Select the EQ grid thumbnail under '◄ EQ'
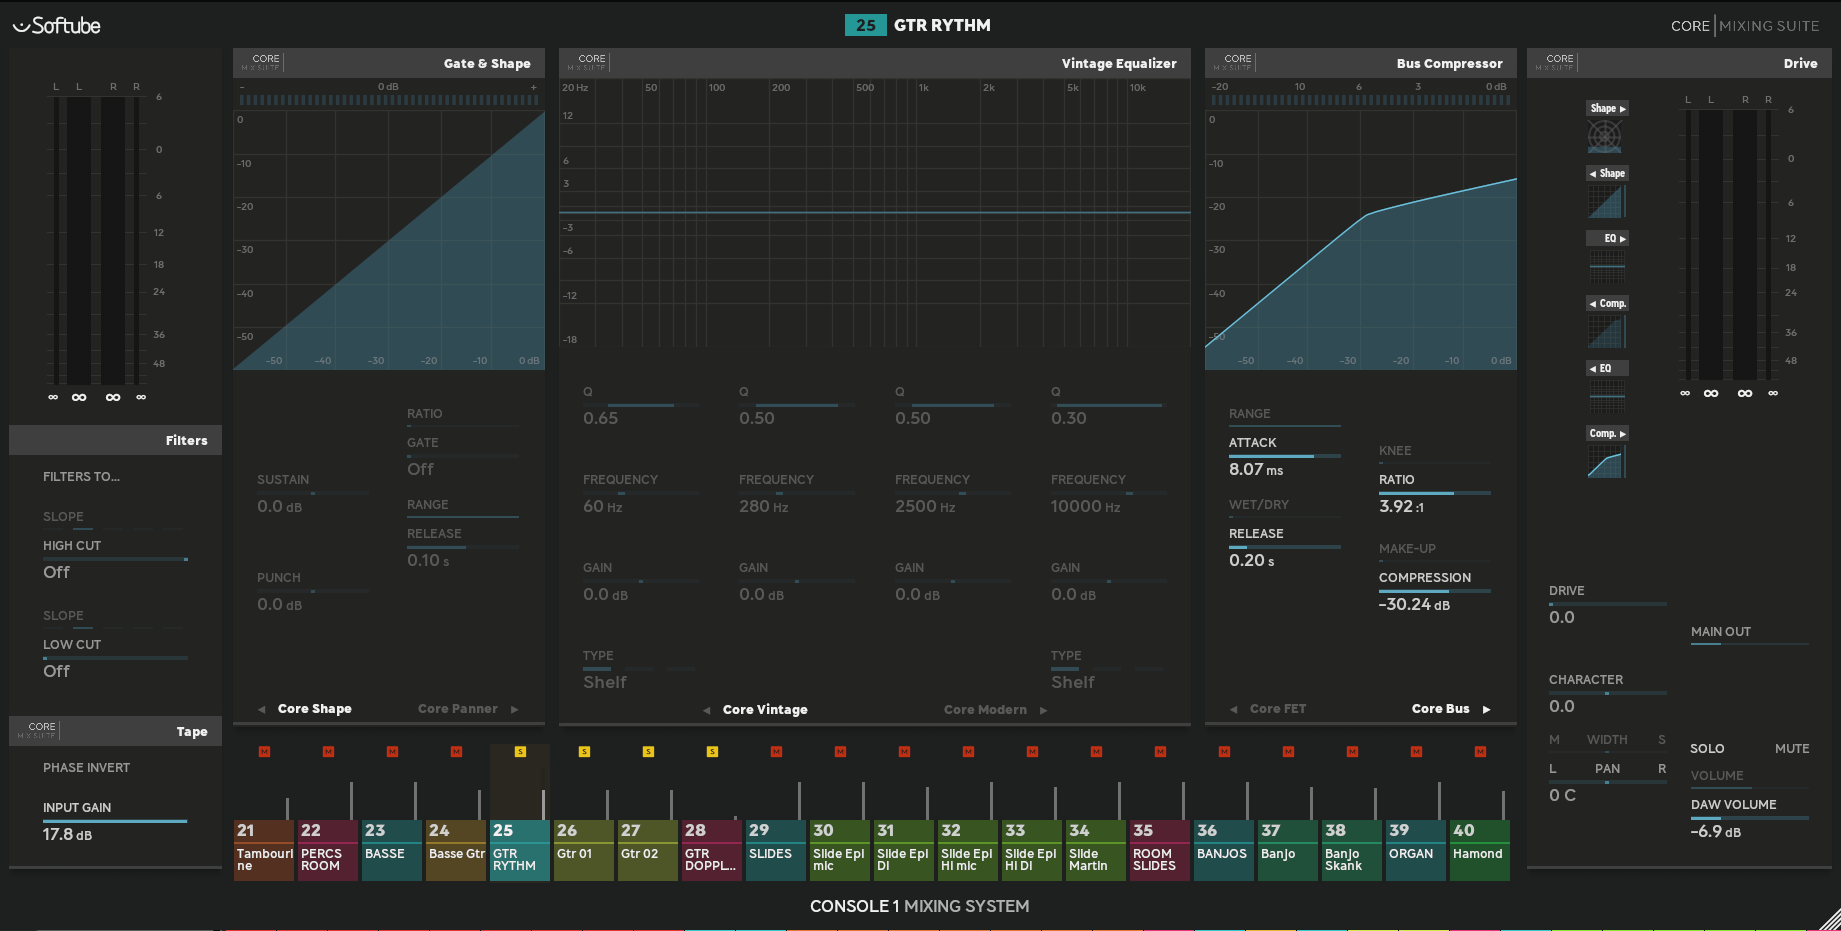 pos(1606,396)
